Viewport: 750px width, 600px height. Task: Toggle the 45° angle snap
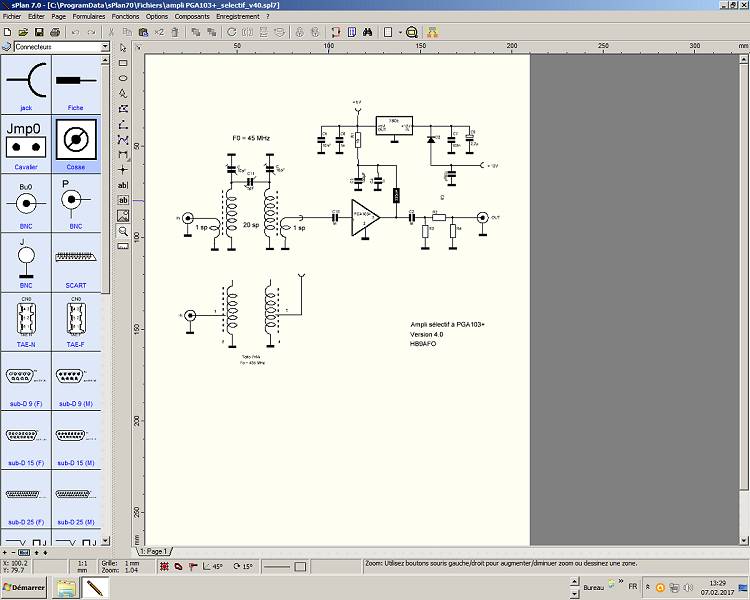click(x=213, y=567)
